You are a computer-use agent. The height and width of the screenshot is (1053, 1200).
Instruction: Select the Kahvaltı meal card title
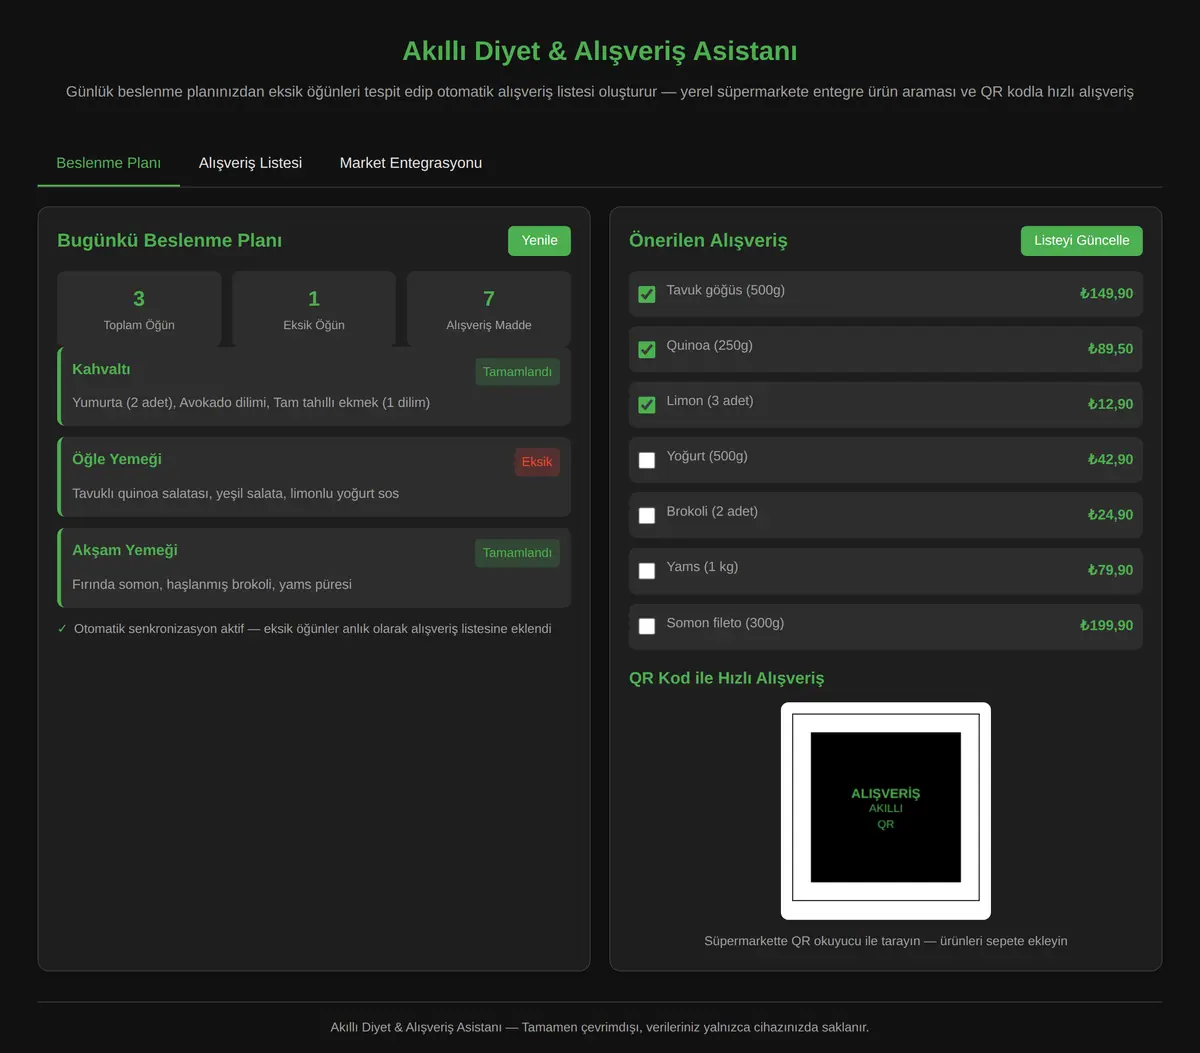pyautogui.click(x=101, y=369)
